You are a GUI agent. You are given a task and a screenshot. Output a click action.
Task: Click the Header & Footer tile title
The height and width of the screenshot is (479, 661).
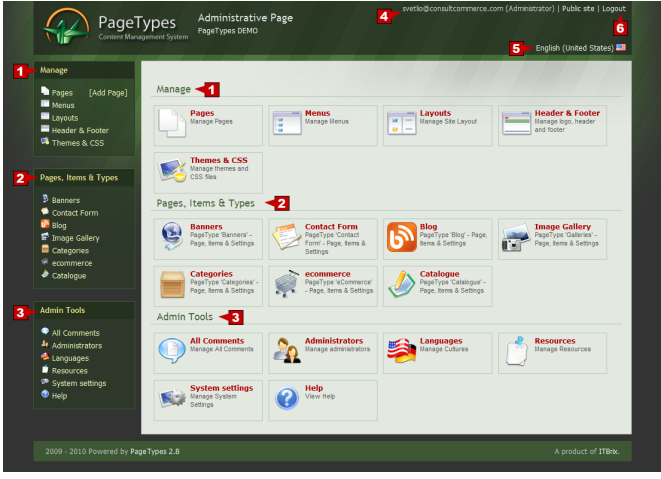(567, 113)
